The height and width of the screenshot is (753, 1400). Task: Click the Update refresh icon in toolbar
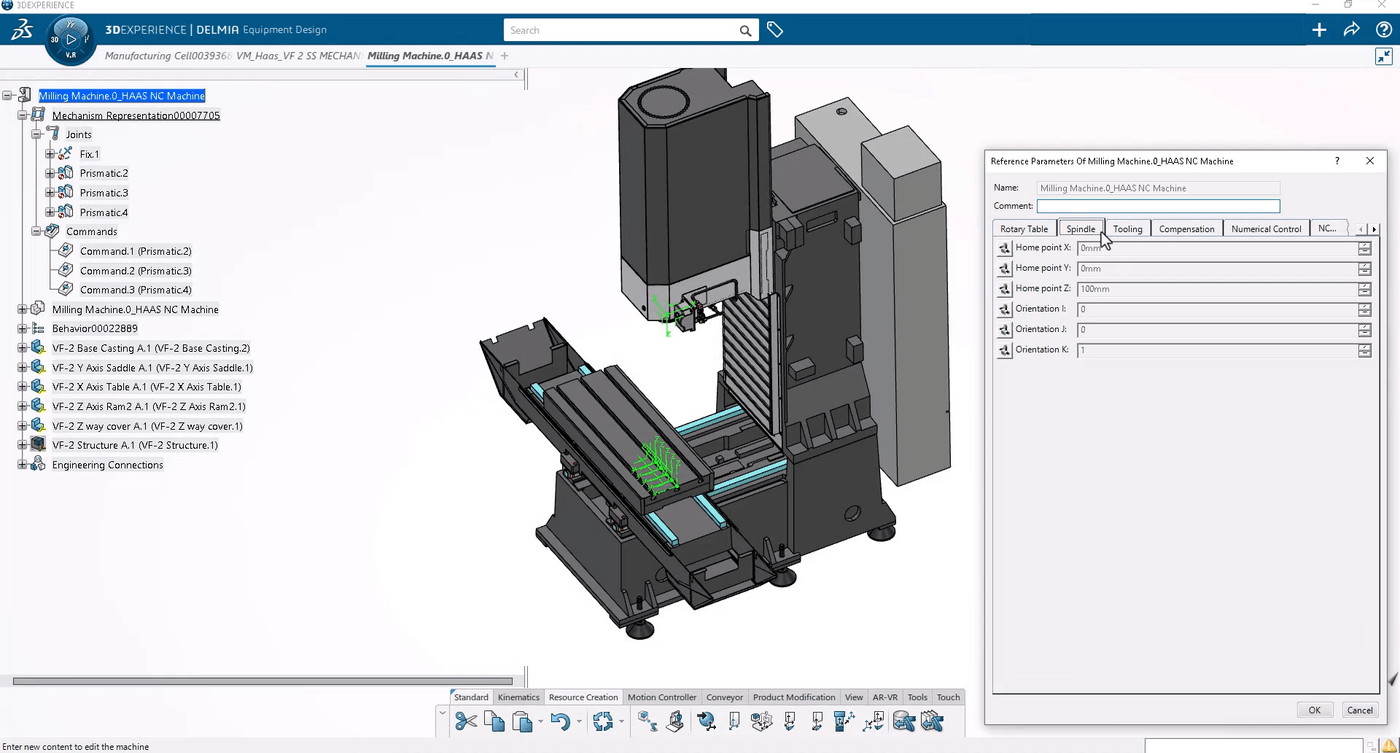coord(602,721)
